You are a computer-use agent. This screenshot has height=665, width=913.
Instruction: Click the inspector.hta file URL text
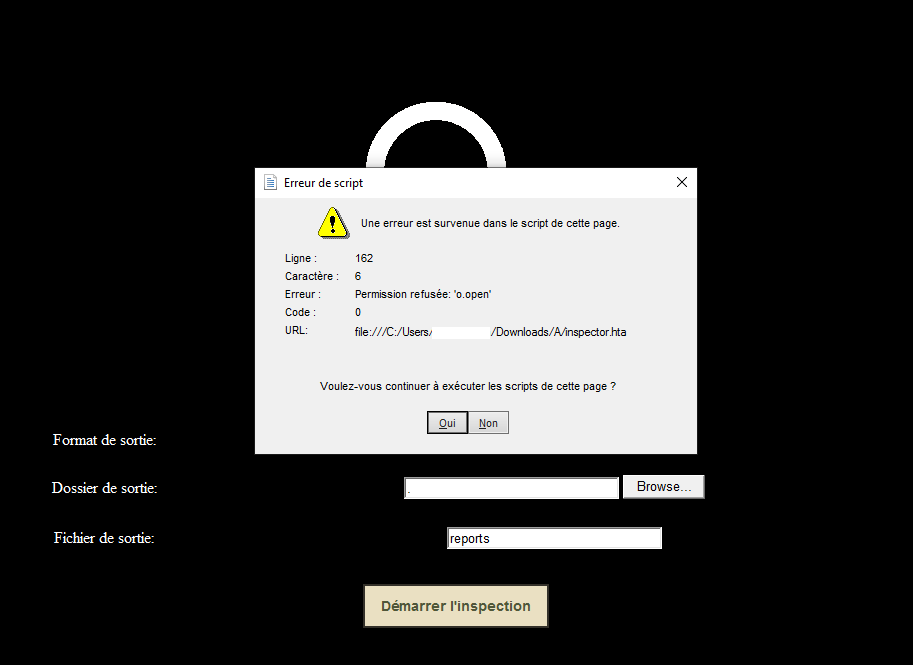(490, 332)
